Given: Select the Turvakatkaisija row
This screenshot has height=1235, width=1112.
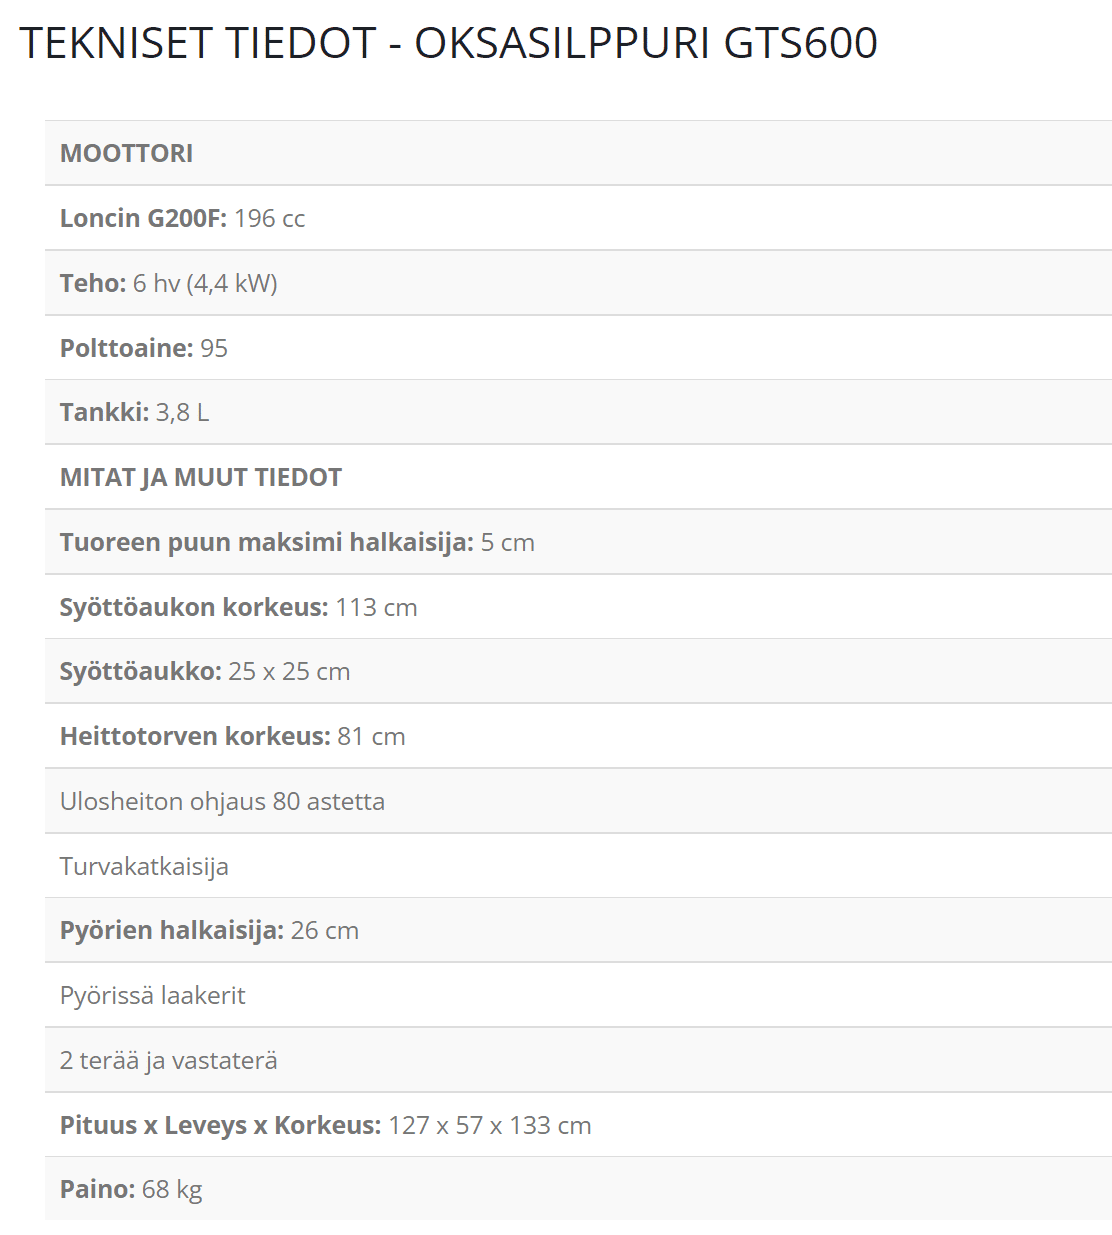Looking at the screenshot, I should tap(144, 866).
